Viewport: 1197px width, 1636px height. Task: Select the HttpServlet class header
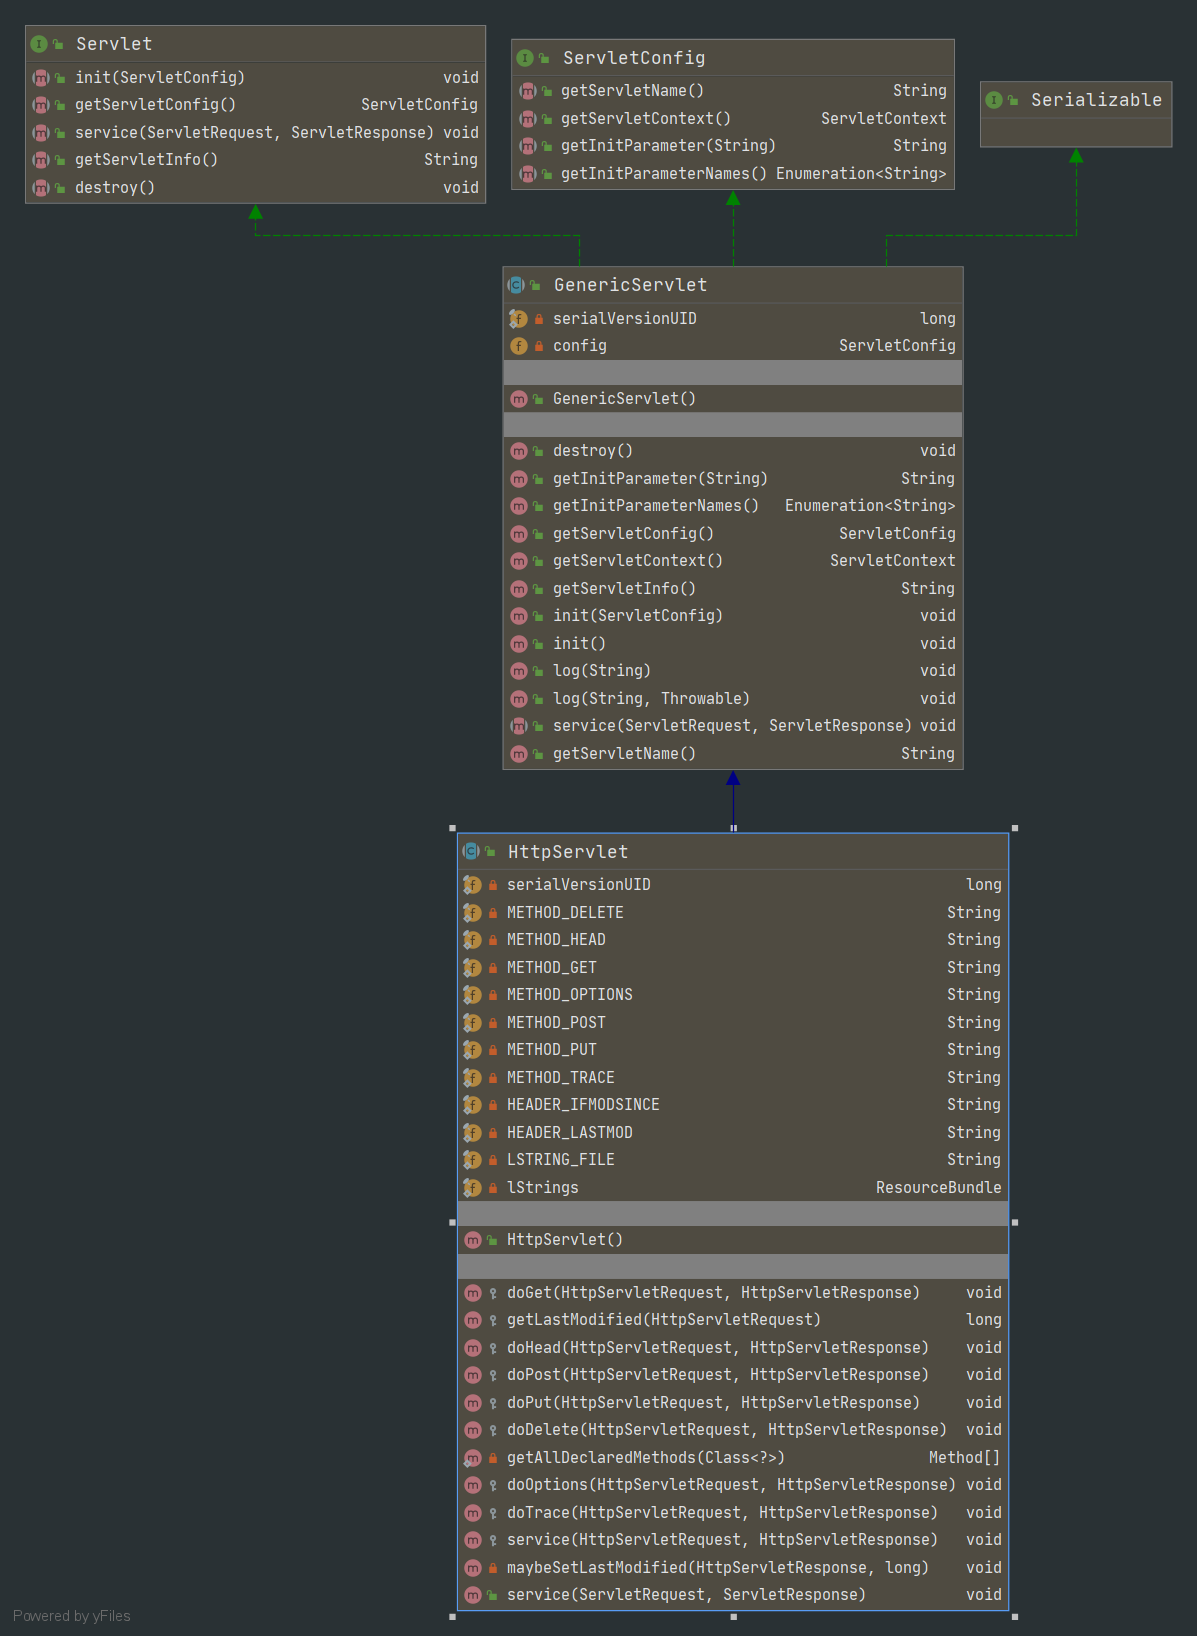733,852
